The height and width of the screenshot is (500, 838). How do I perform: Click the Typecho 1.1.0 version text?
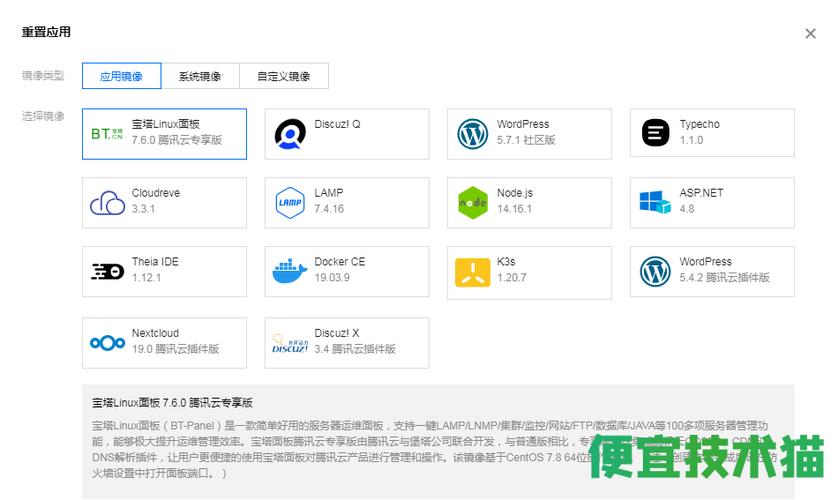point(691,140)
